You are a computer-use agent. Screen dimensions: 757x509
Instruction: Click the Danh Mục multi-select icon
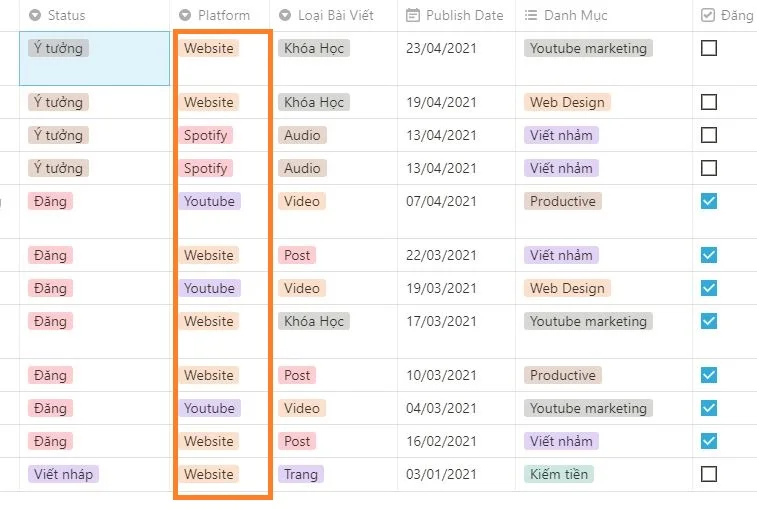531,15
